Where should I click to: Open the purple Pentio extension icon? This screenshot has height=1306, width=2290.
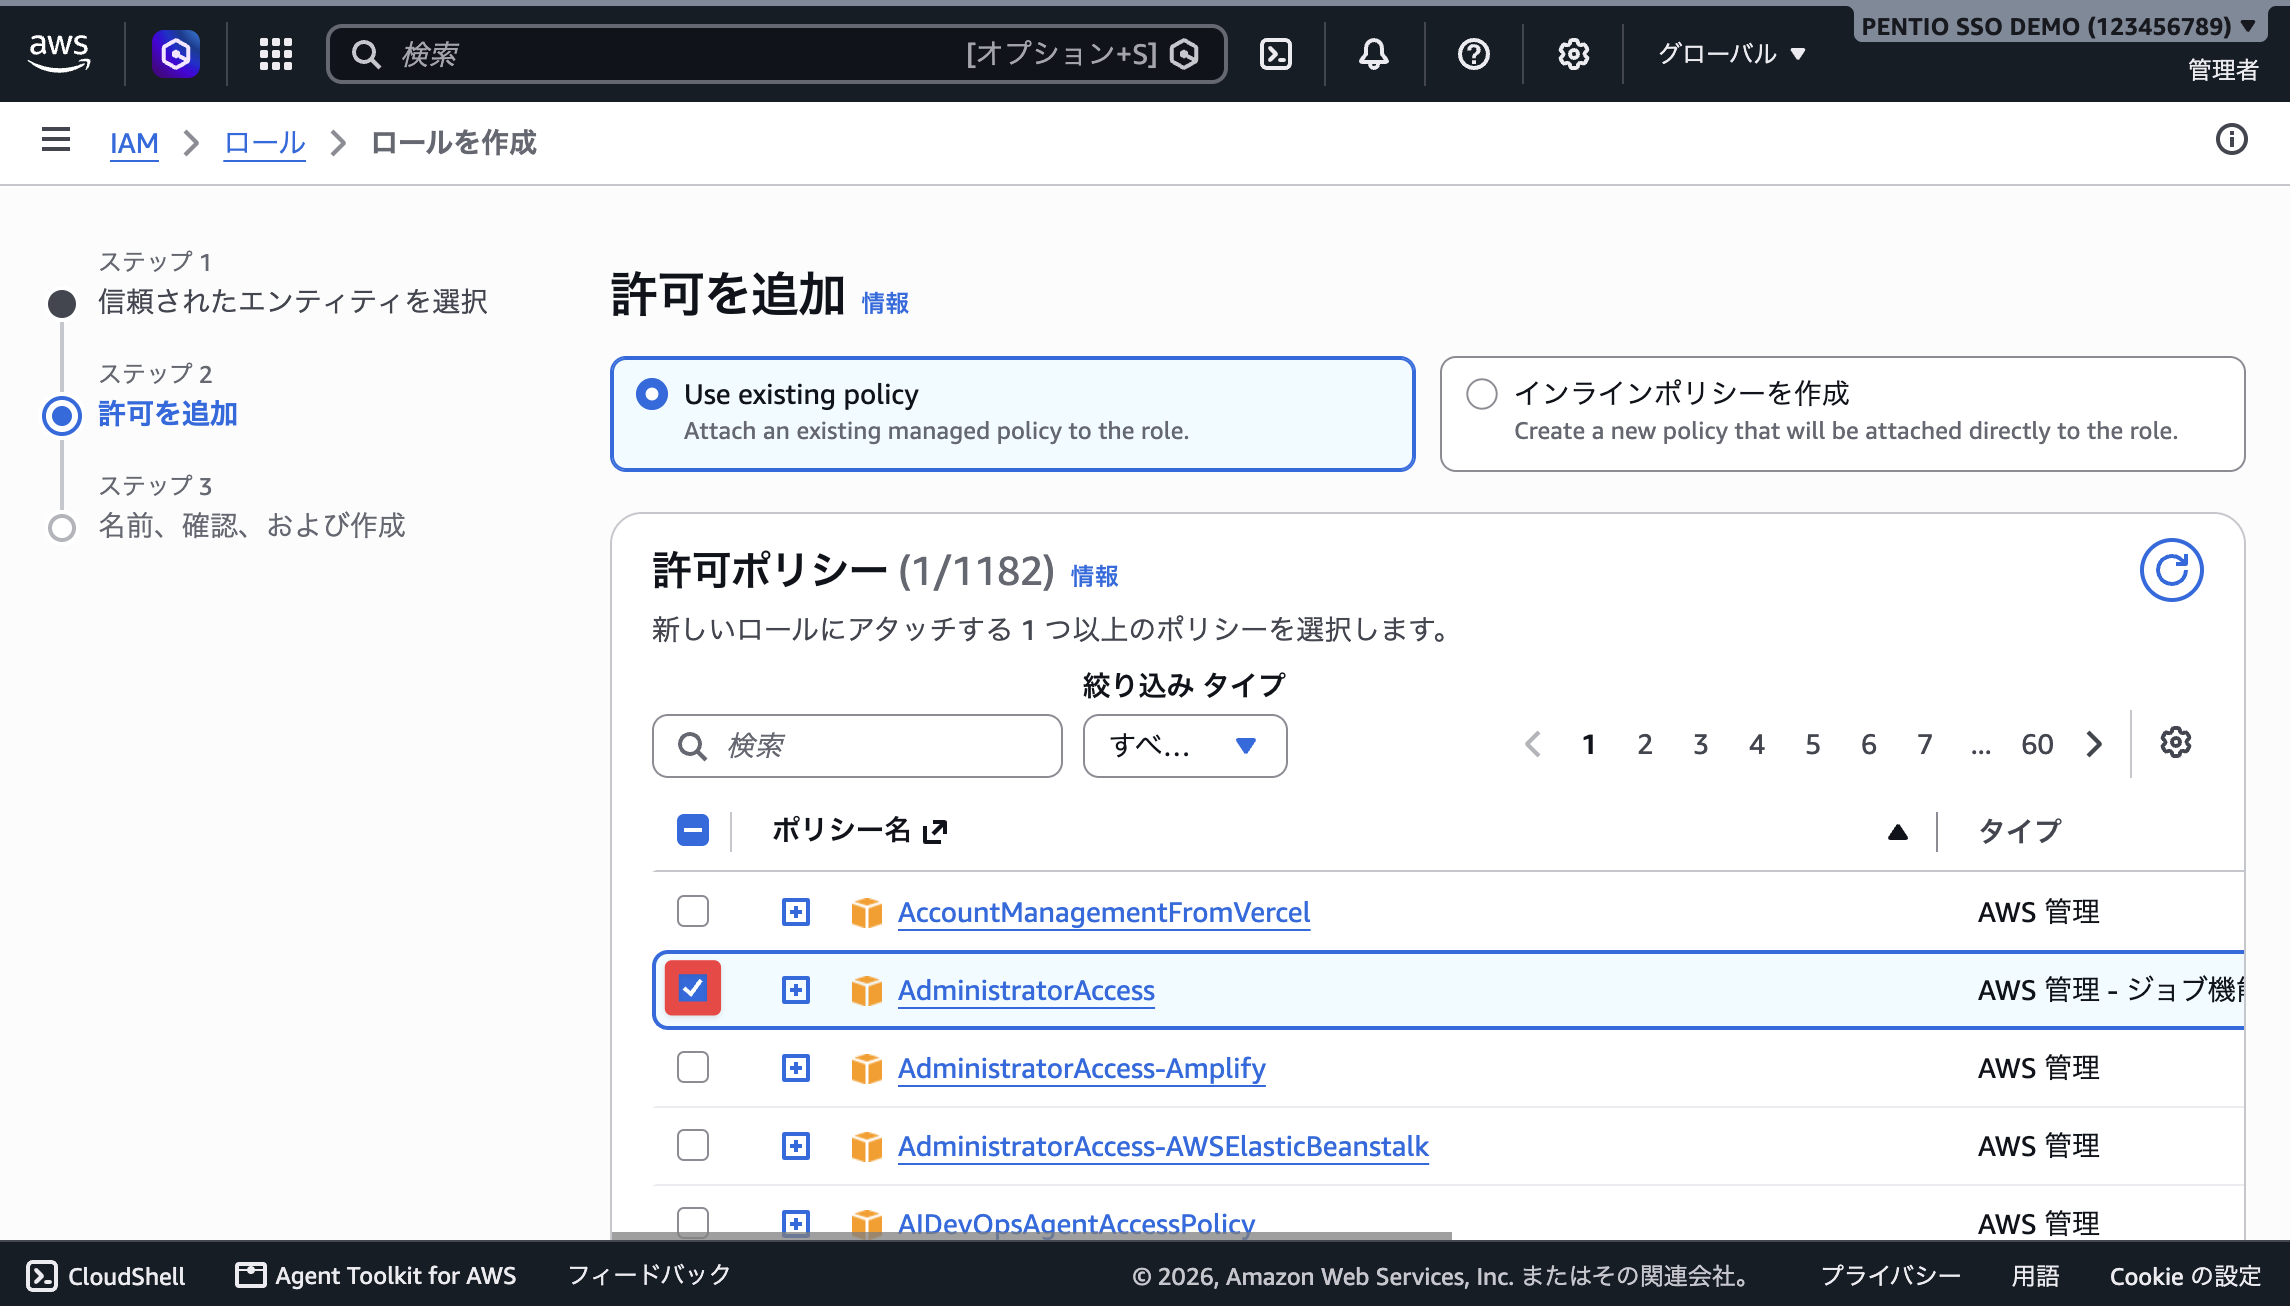coord(176,53)
